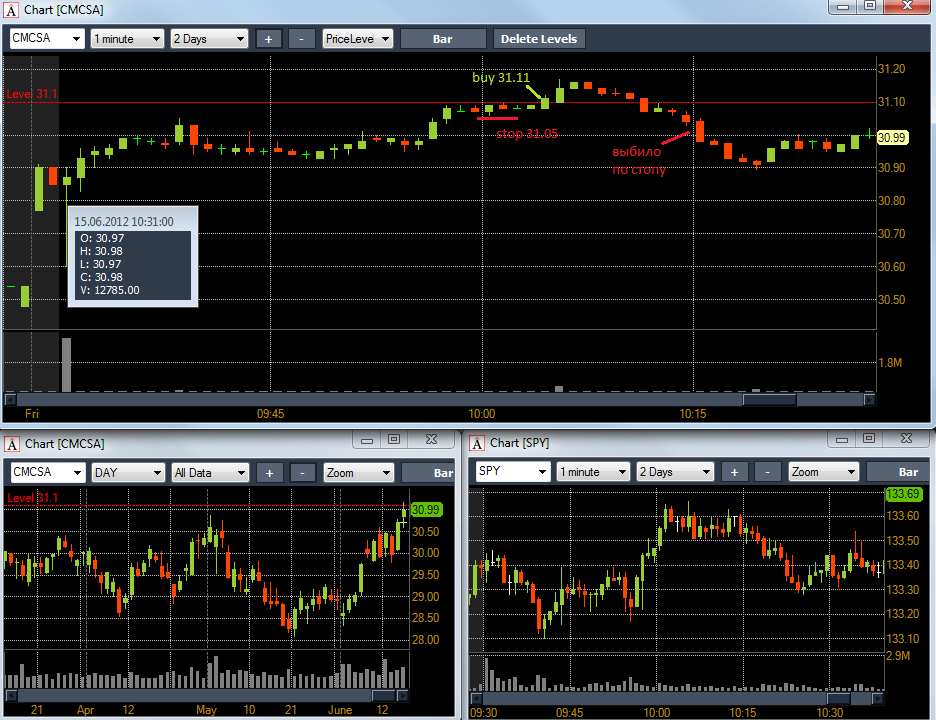The height and width of the screenshot is (720, 936).
Task: Click the top chart horizontal scrollbar thumb
Action: tap(769, 399)
